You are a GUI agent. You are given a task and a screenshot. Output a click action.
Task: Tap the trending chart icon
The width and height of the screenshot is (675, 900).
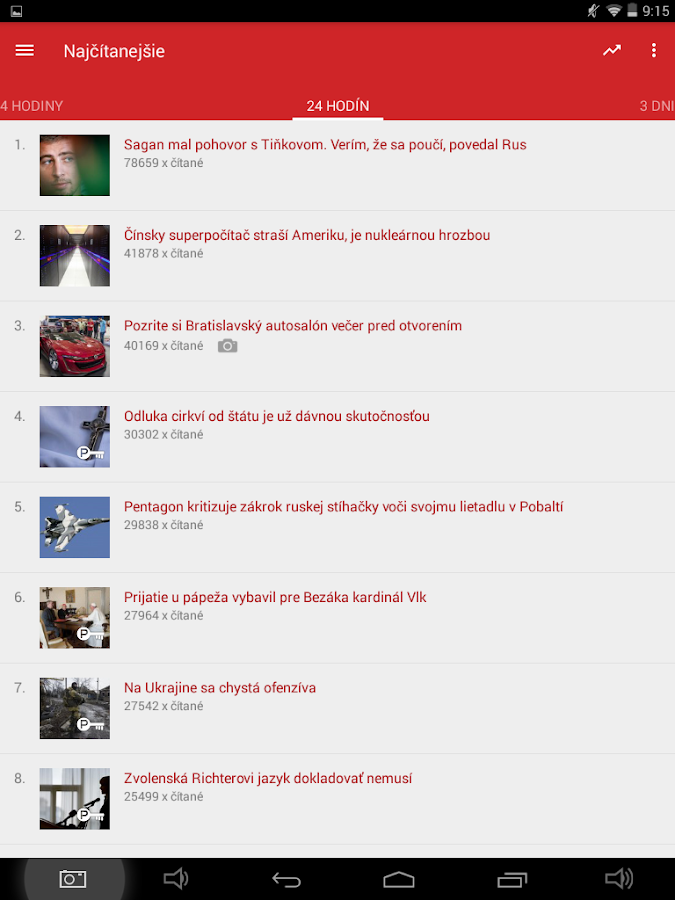[x=612, y=51]
